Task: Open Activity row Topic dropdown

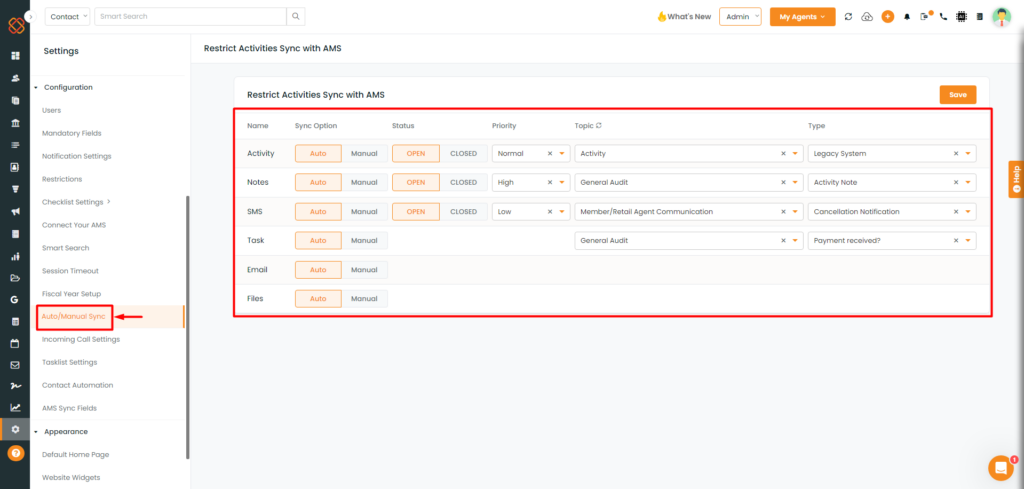Action: pyautogui.click(x=689, y=153)
